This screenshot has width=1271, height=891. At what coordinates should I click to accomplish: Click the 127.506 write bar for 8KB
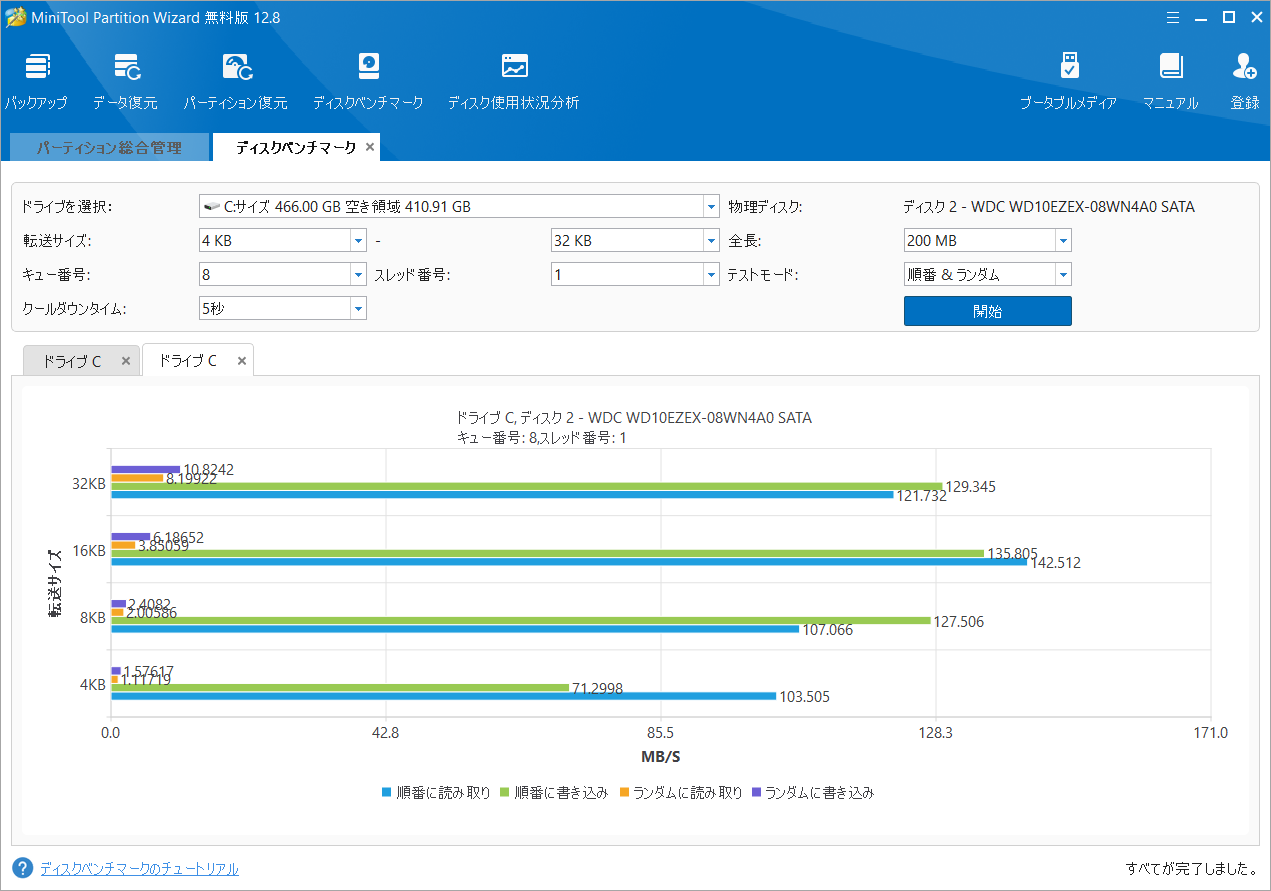pos(521,620)
